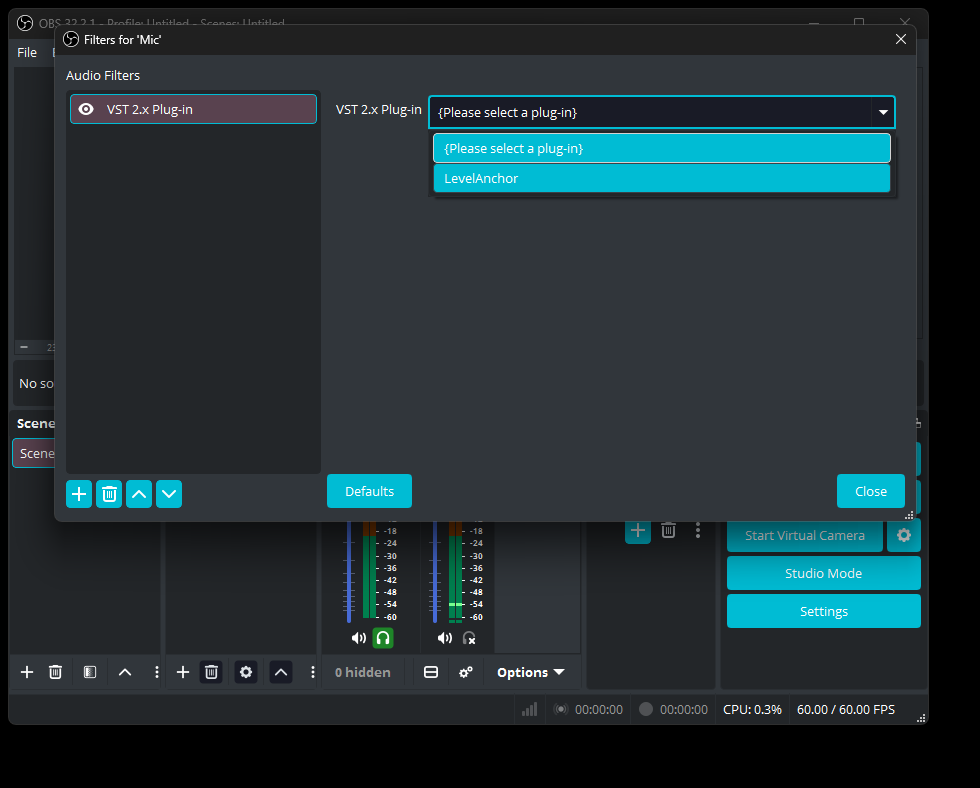Close the Filters for 'Mic' dialog
Image resolution: width=980 pixels, height=788 pixels.
tap(871, 491)
